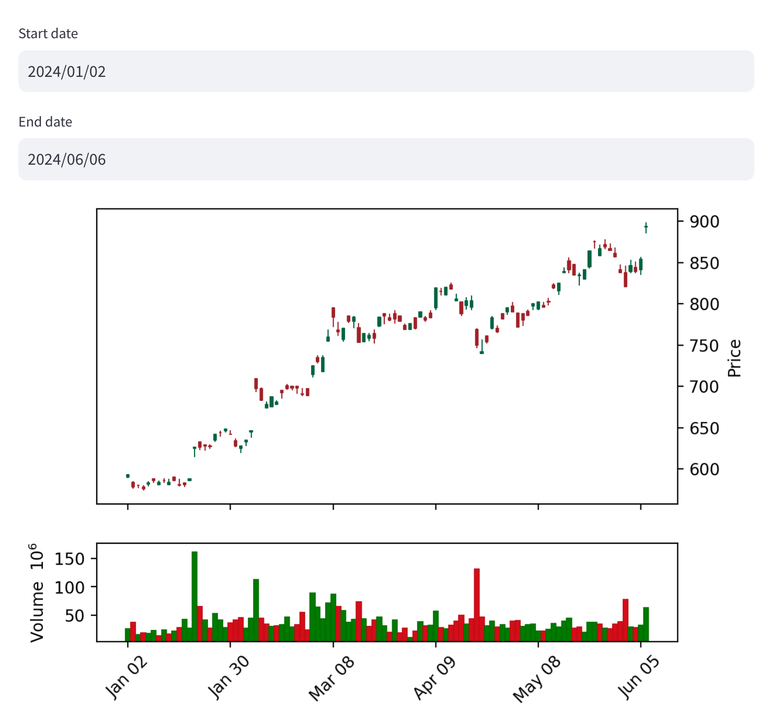
Task: Click the 600 price axis value
Action: tap(704, 469)
